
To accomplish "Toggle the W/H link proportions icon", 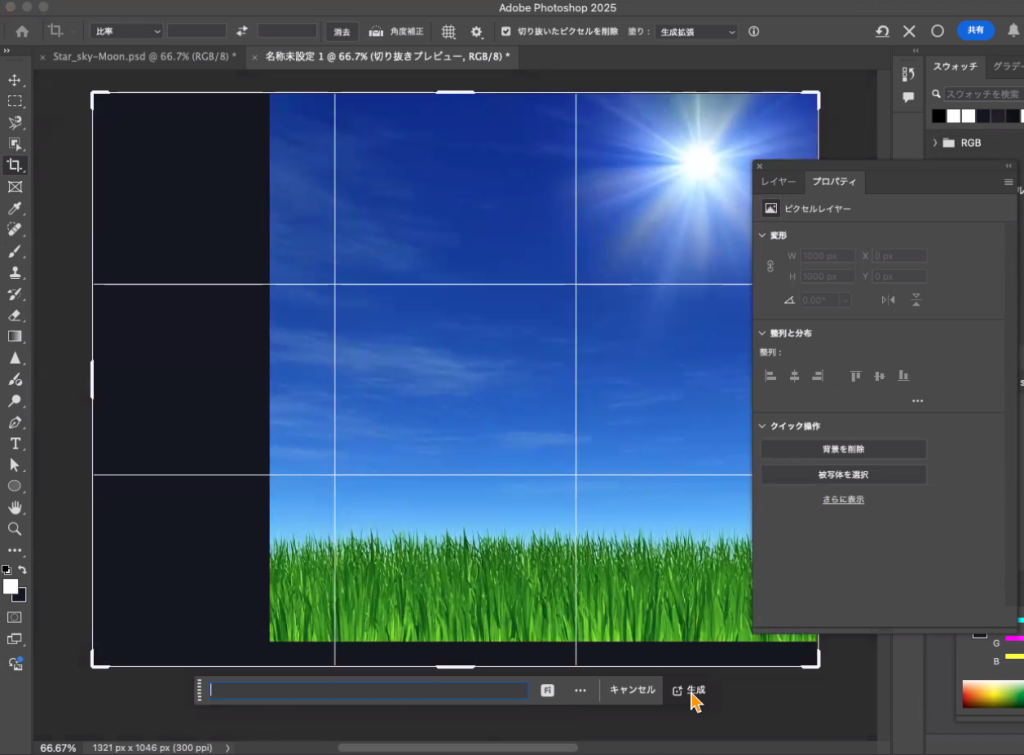I will click(x=770, y=266).
